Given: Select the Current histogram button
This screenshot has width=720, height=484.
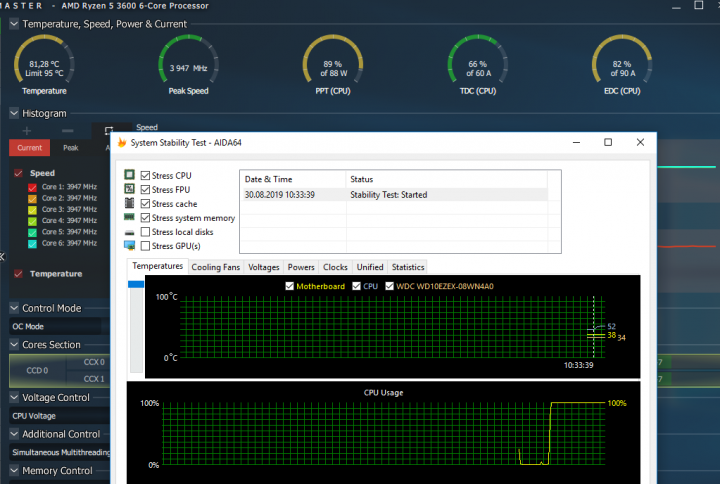Looking at the screenshot, I should pos(29,148).
